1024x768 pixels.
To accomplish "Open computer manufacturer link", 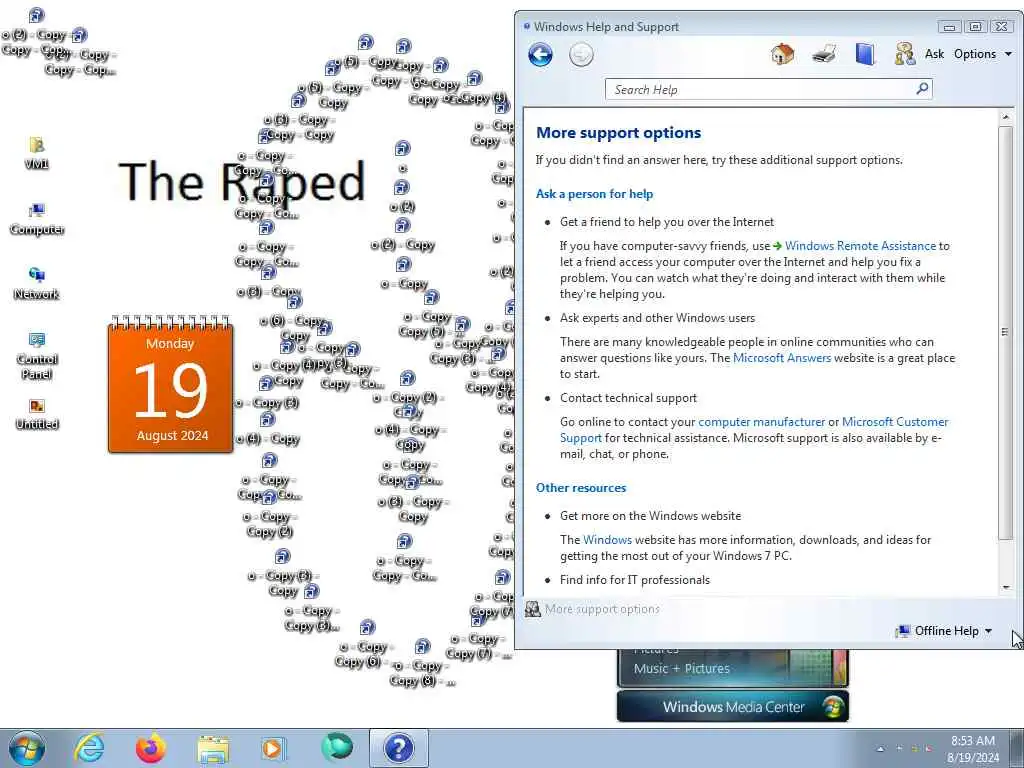I will (761, 422).
